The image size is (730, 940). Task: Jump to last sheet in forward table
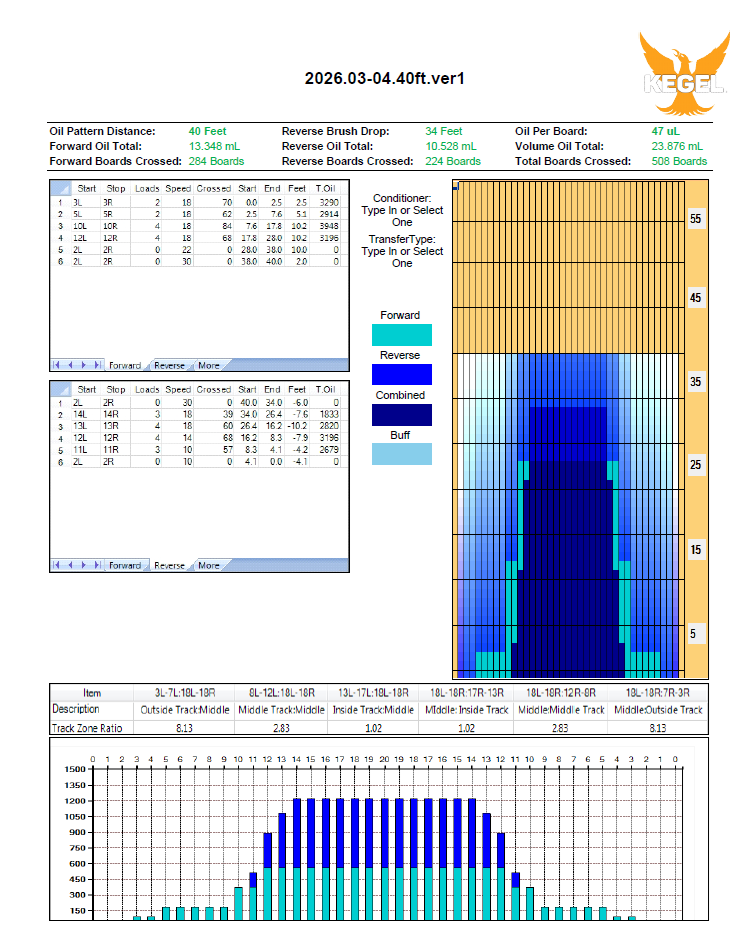click(95, 366)
